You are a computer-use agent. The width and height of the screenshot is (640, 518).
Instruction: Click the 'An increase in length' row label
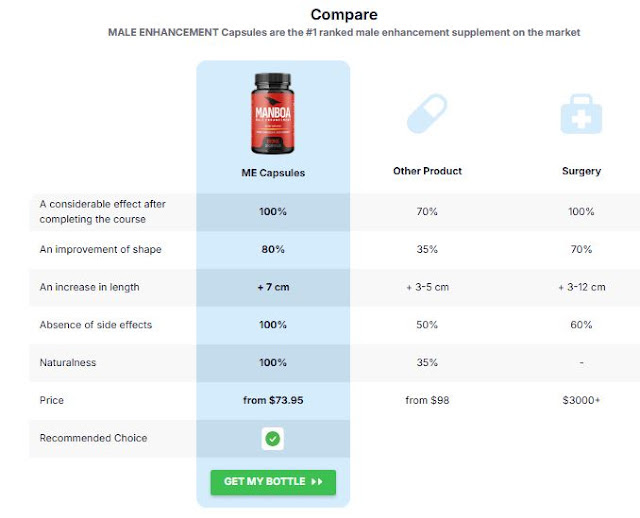(89, 287)
